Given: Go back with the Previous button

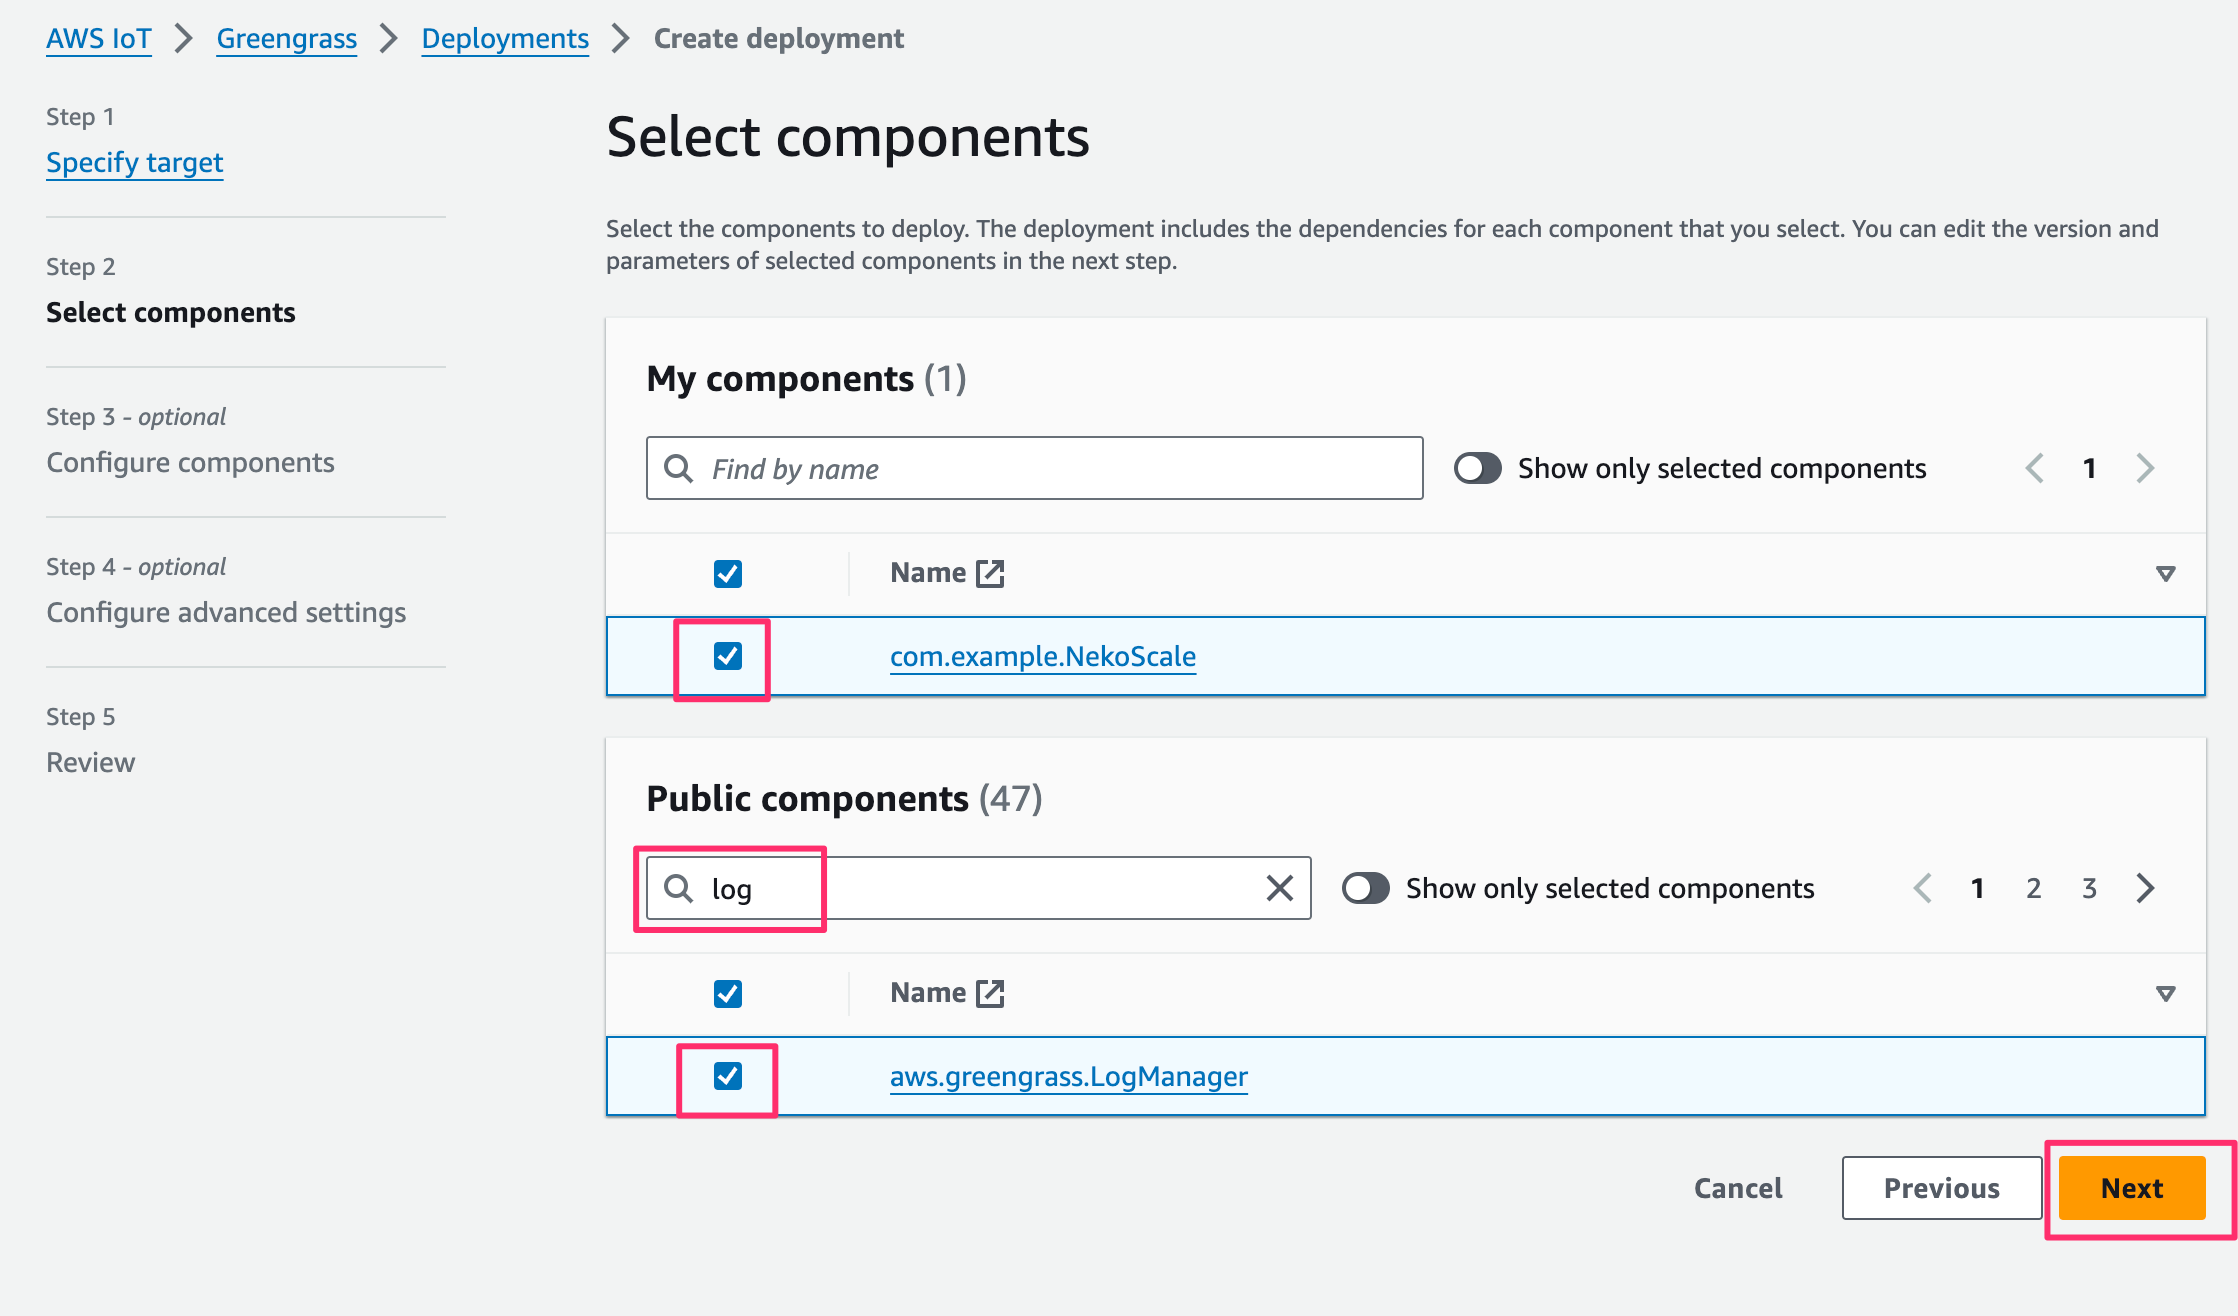Looking at the screenshot, I should click(1942, 1188).
